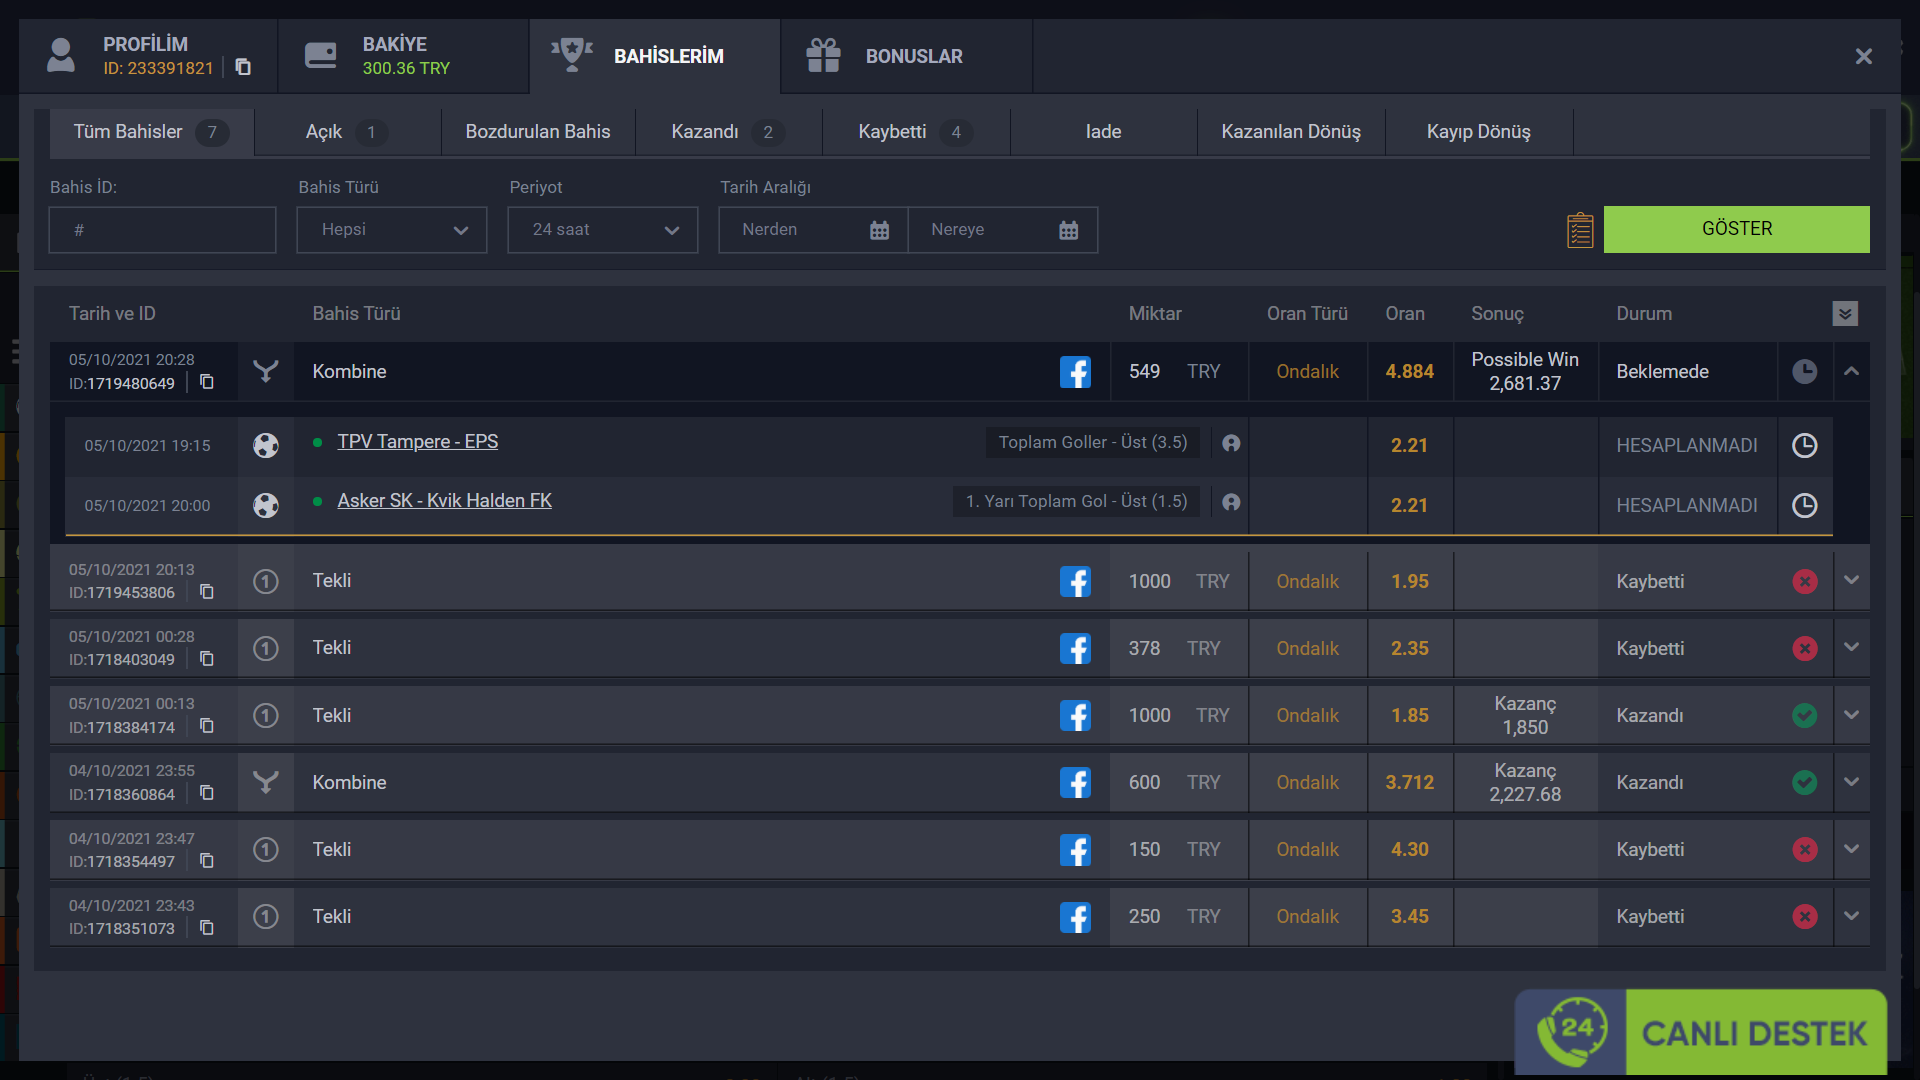This screenshot has height=1080, width=1920.
Task: Share the 250 TRY Tekli bet on Facebook
Action: tap(1075, 917)
